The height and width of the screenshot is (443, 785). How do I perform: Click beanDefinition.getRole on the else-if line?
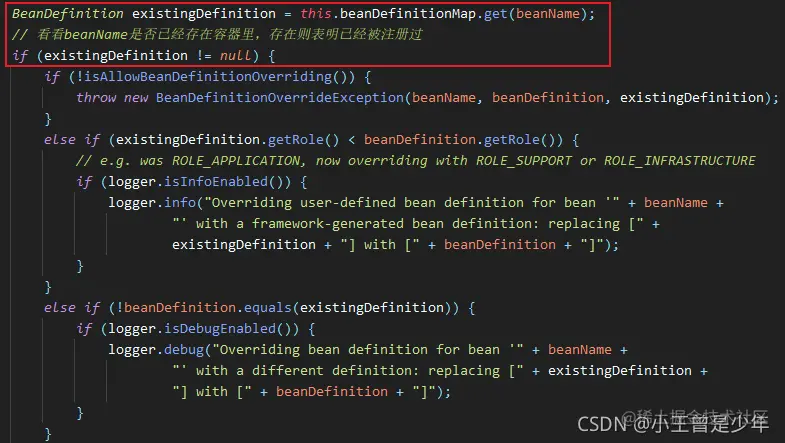point(452,140)
